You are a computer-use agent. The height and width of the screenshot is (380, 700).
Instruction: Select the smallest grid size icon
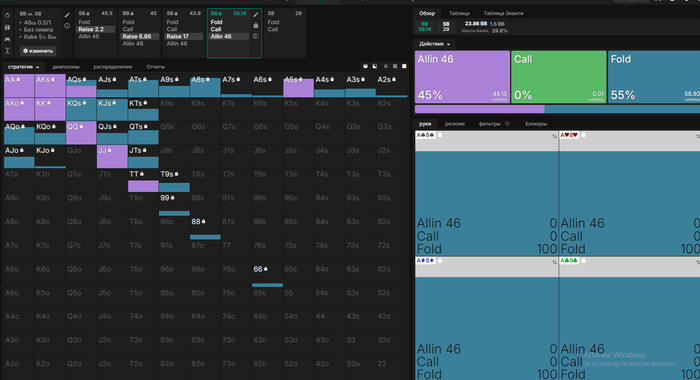386,67
